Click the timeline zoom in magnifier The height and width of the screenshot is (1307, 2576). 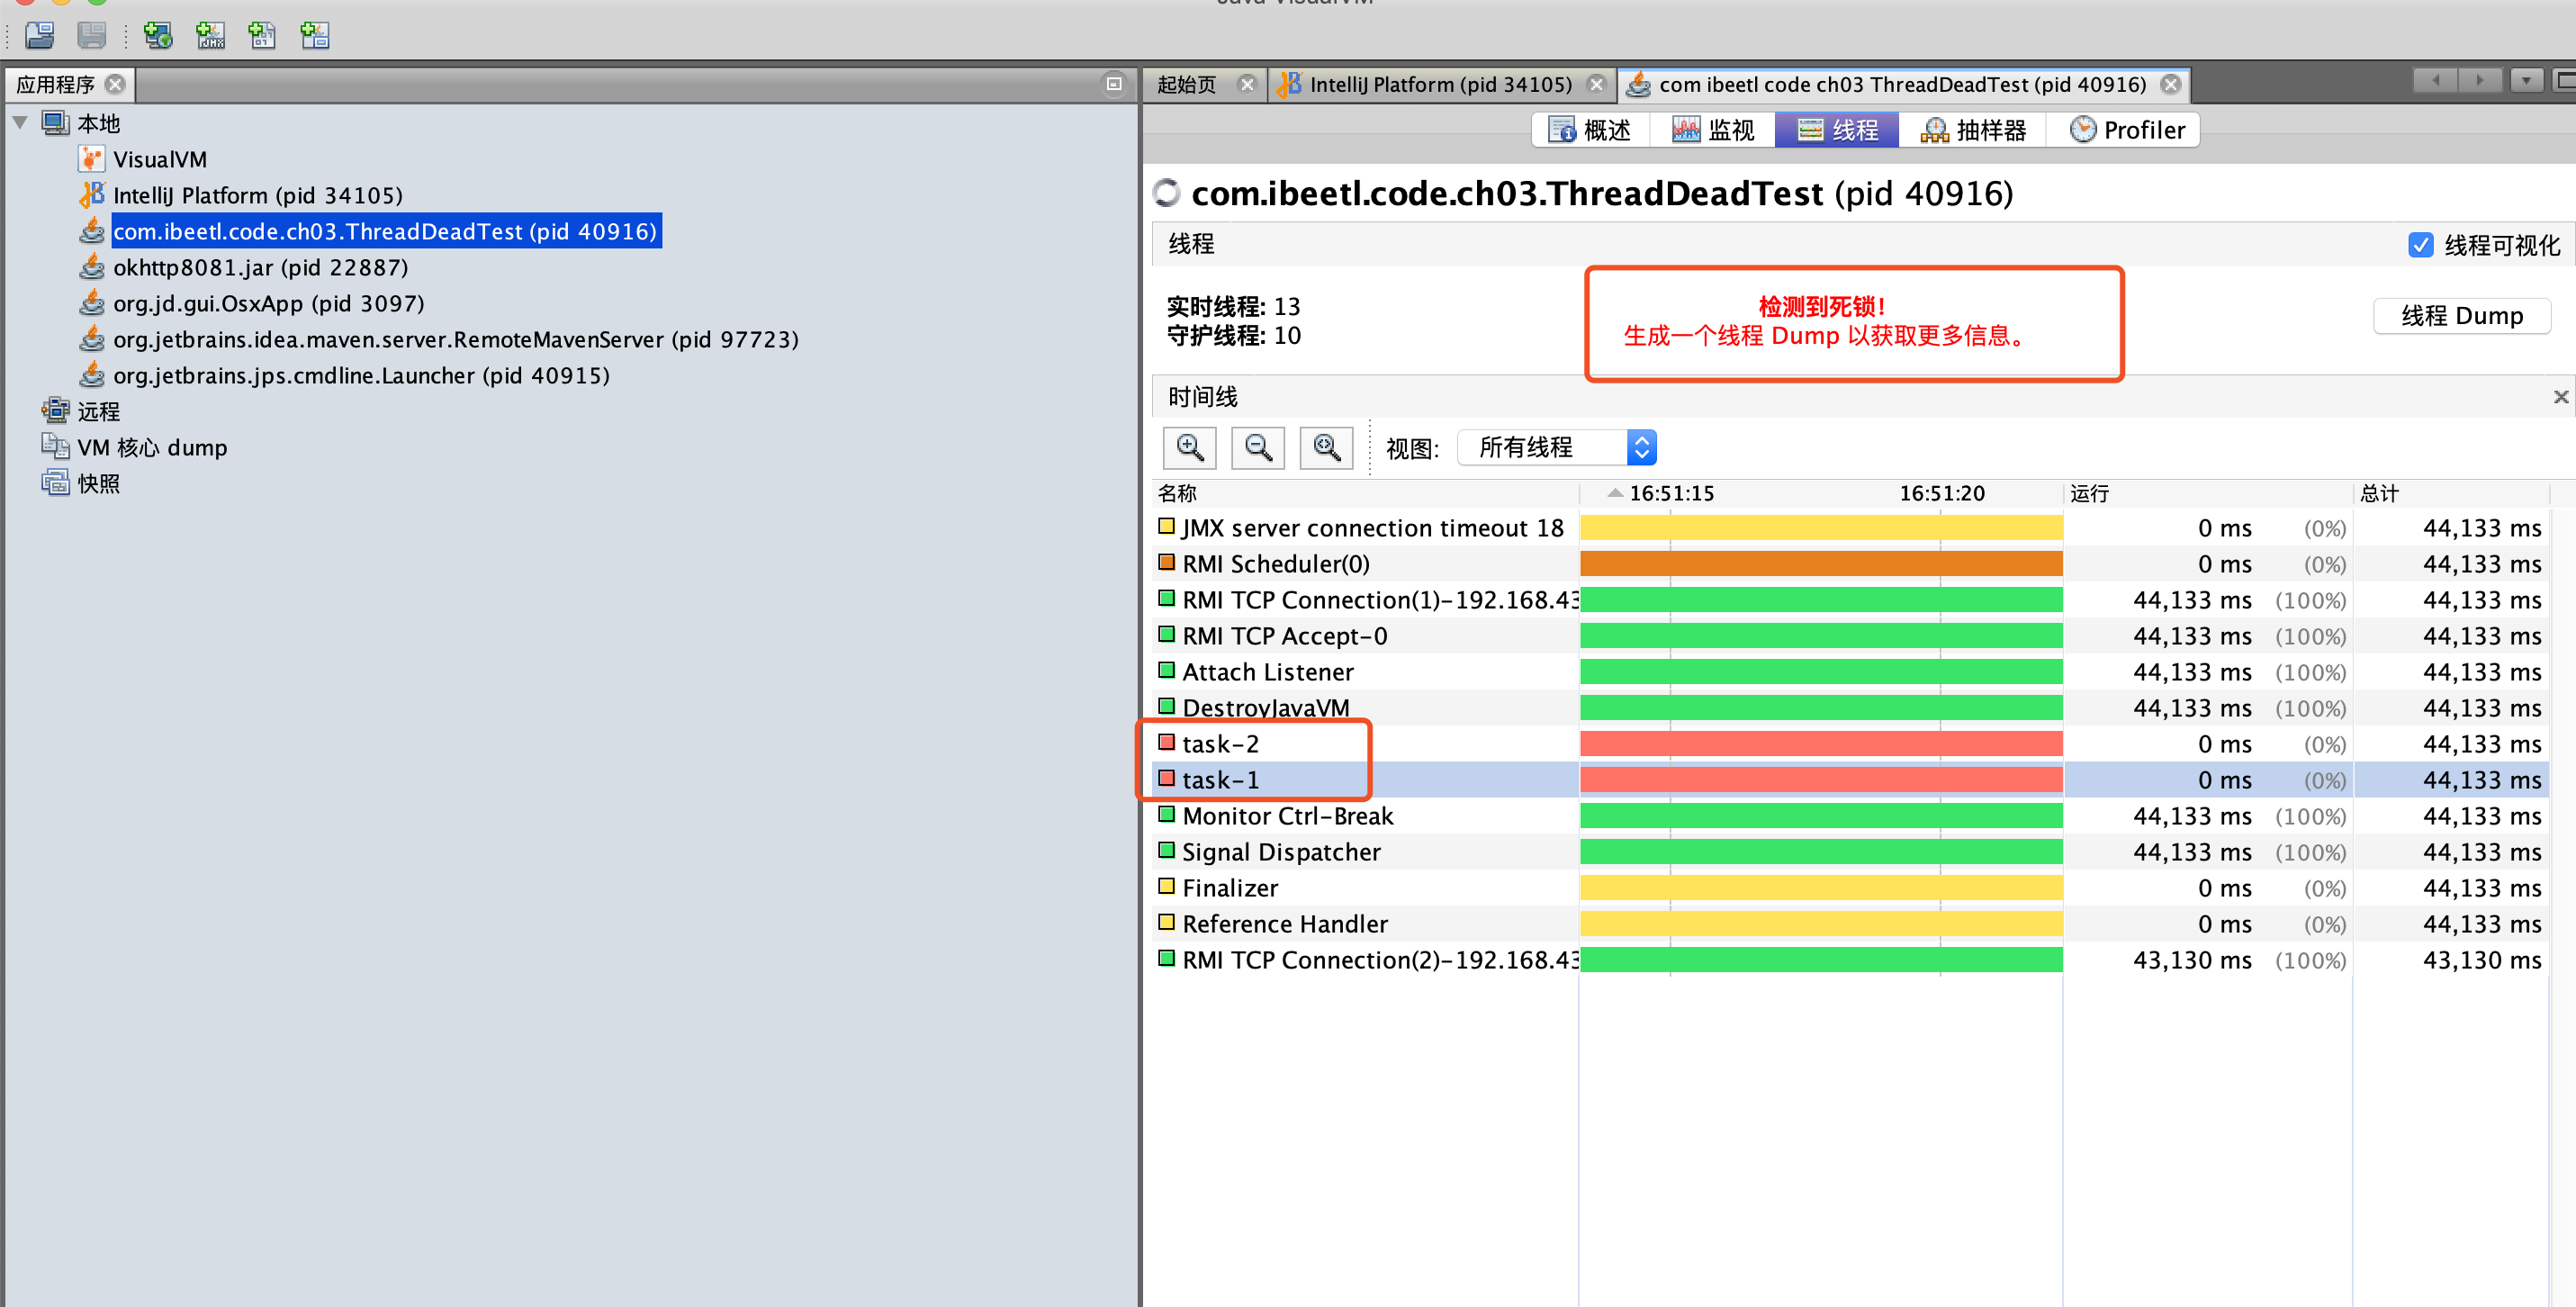coord(1190,447)
